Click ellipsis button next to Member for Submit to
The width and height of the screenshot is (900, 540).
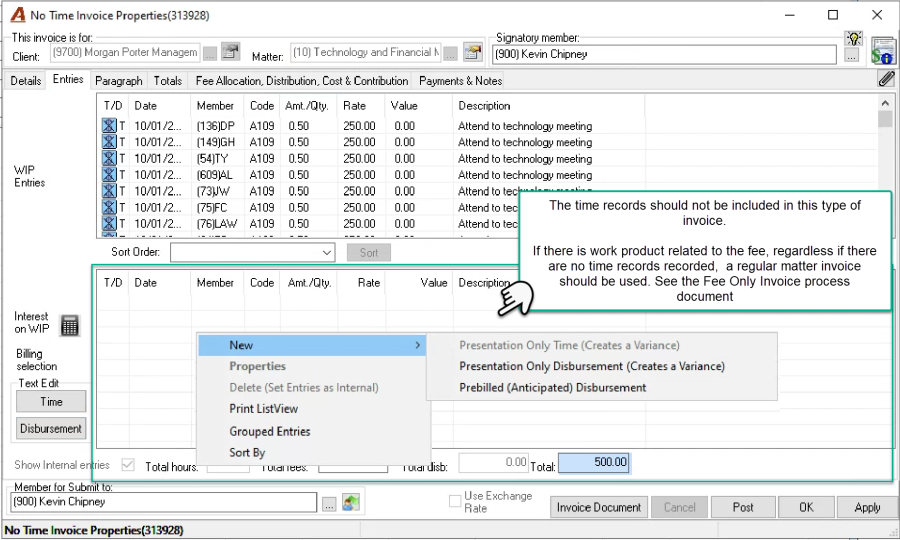tap(329, 504)
